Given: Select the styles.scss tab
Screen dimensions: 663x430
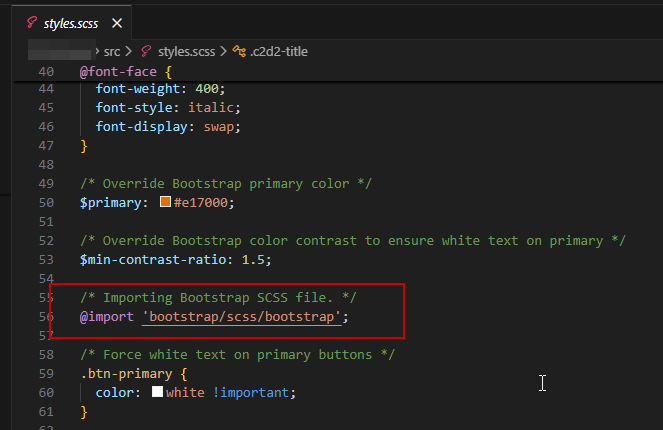Looking at the screenshot, I should (x=70, y=22).
